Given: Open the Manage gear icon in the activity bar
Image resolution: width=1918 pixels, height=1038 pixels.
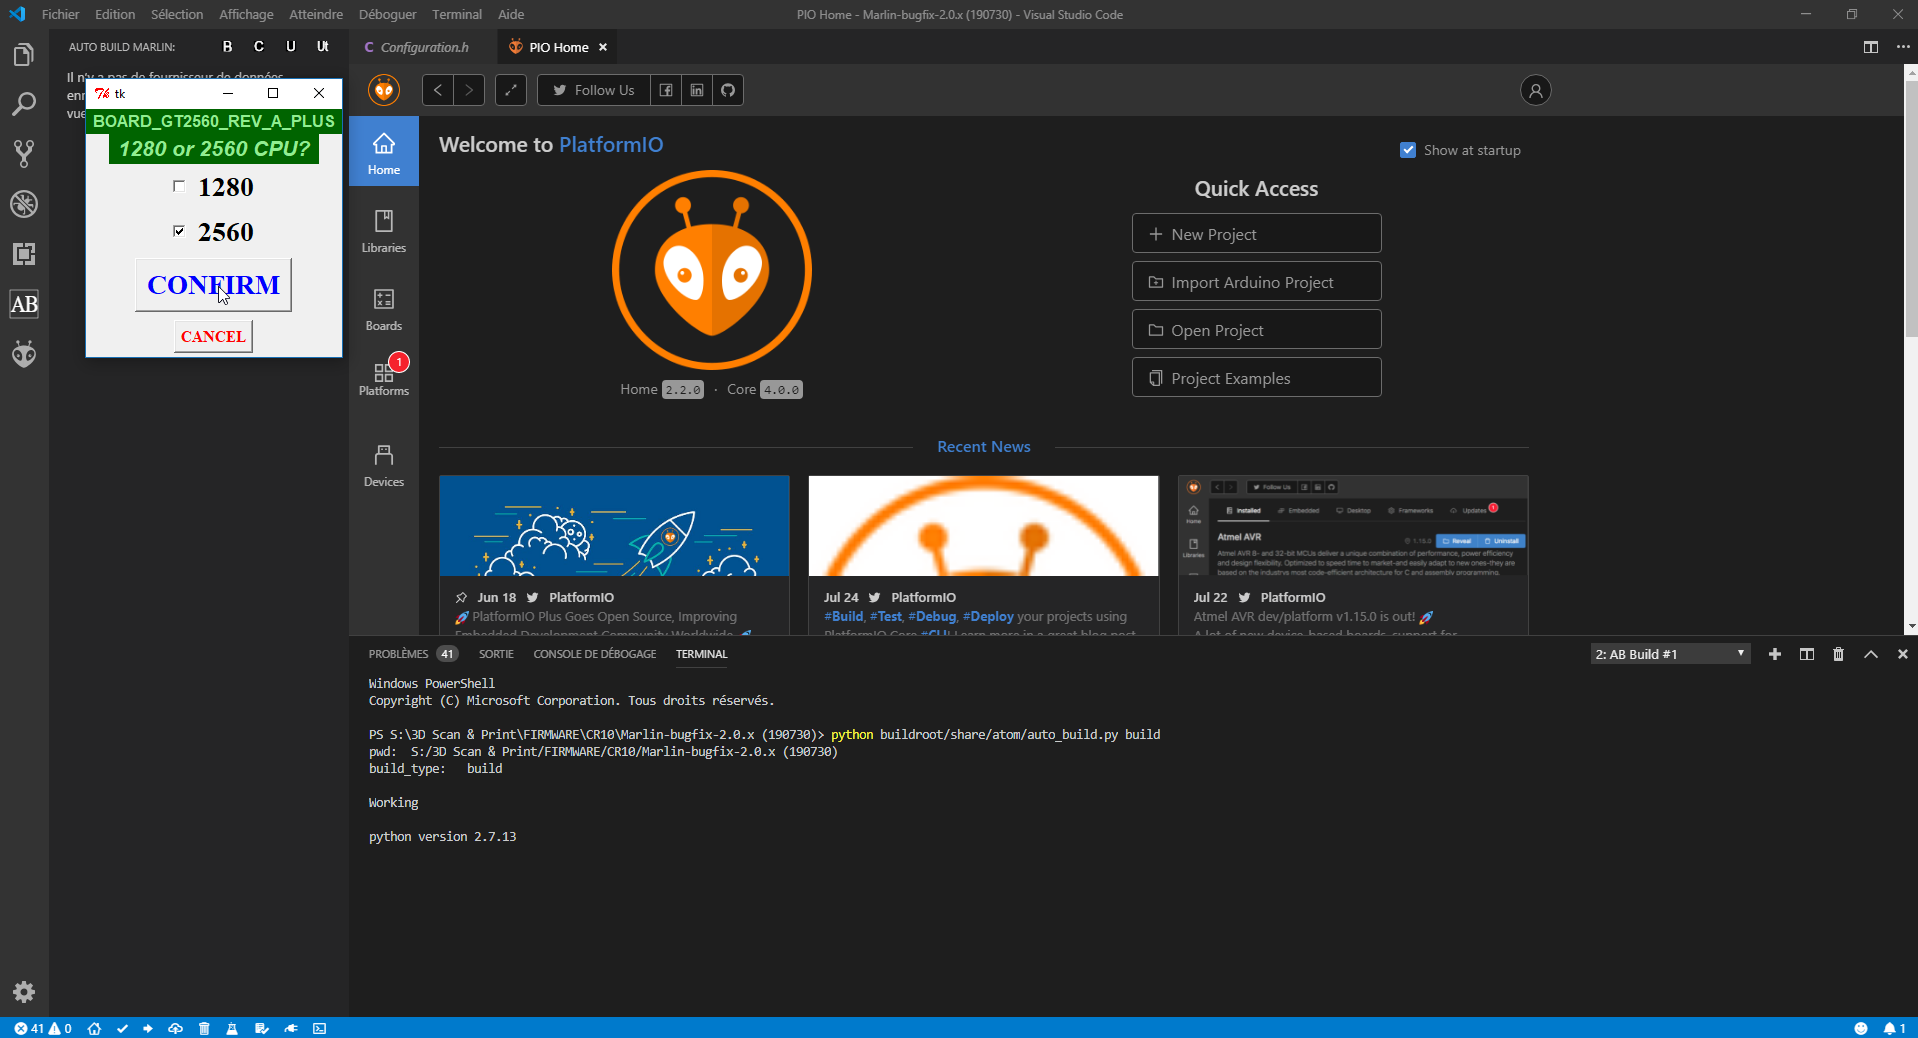Looking at the screenshot, I should [24, 992].
